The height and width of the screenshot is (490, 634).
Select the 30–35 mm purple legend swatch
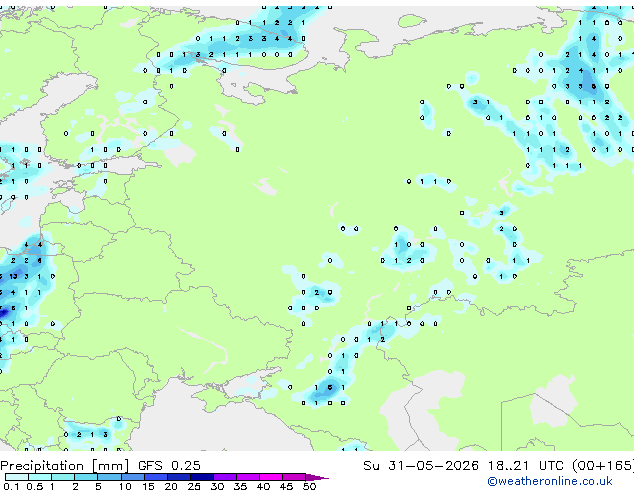225,477
